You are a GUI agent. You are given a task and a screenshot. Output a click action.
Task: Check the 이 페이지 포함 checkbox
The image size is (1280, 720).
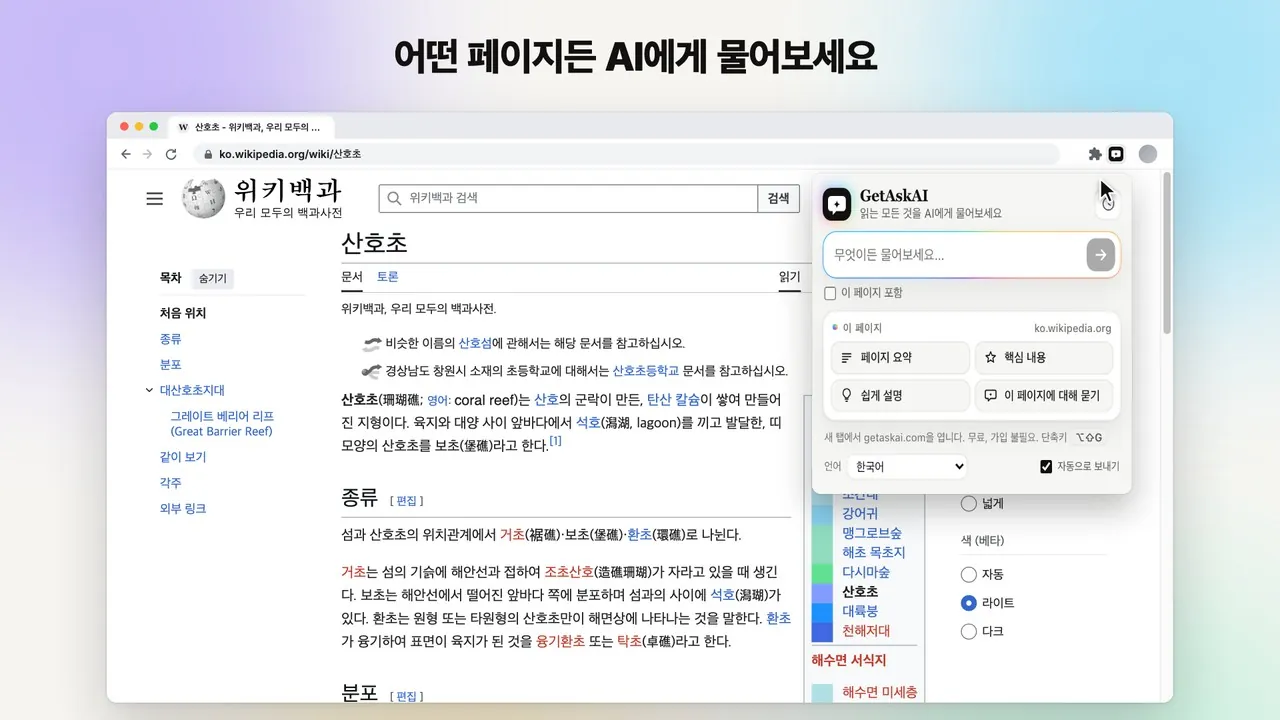coord(830,293)
